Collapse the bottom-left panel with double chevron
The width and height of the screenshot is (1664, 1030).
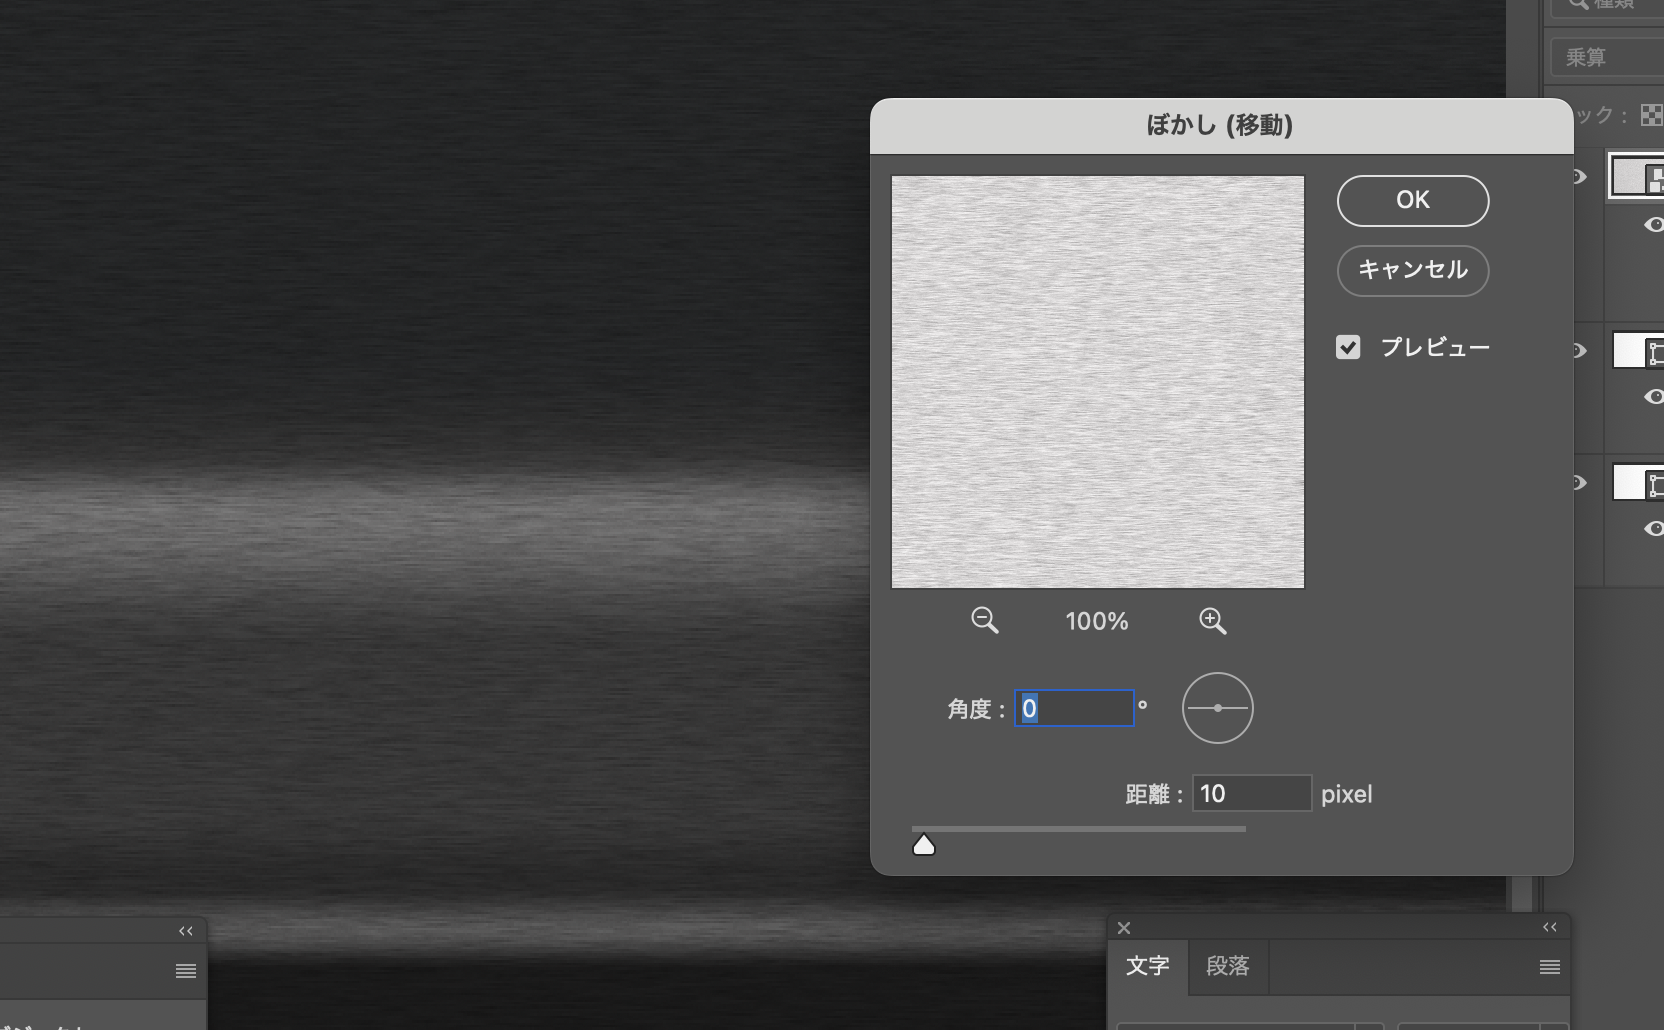(186, 931)
